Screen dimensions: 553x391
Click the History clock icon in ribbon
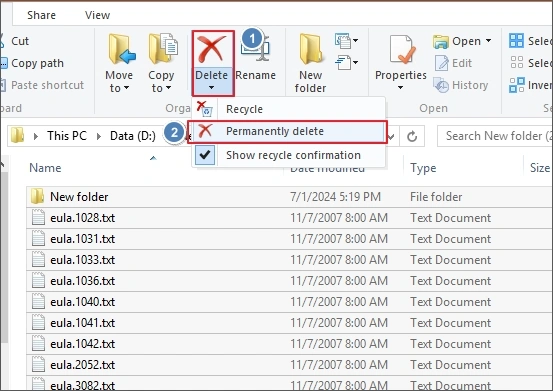point(441,85)
